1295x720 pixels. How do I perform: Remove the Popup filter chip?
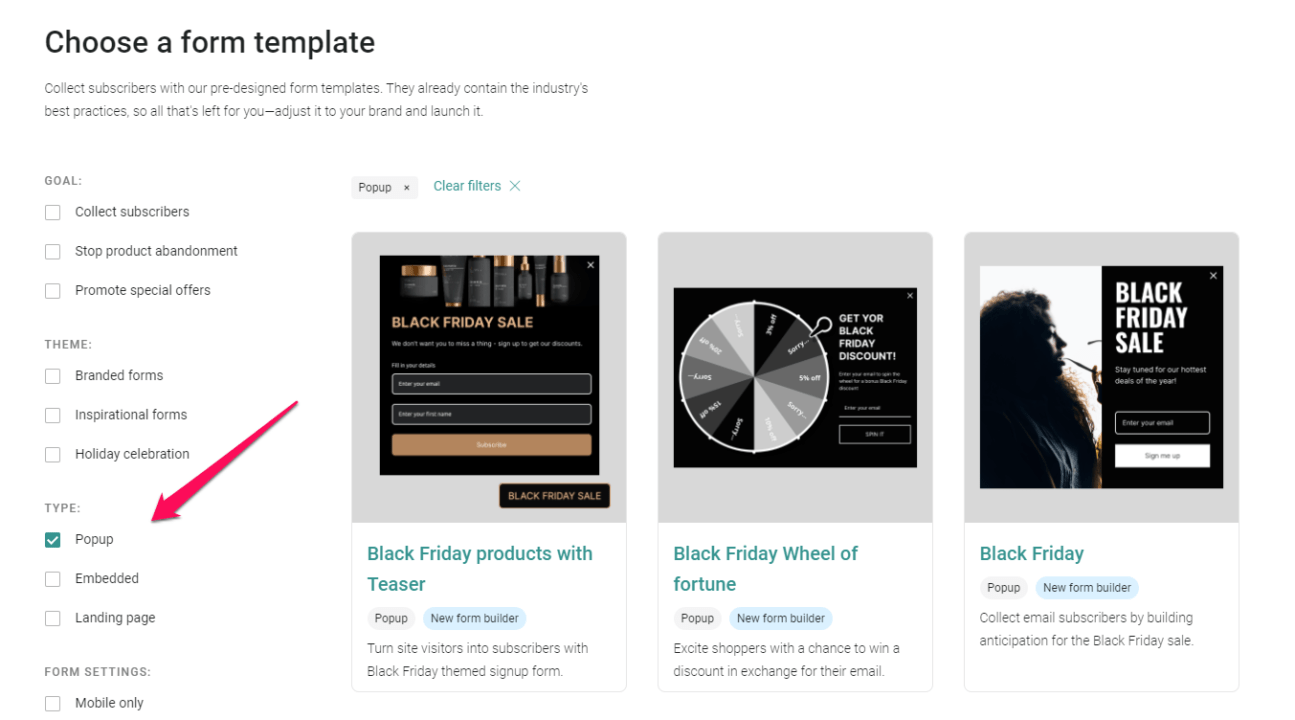[405, 187]
